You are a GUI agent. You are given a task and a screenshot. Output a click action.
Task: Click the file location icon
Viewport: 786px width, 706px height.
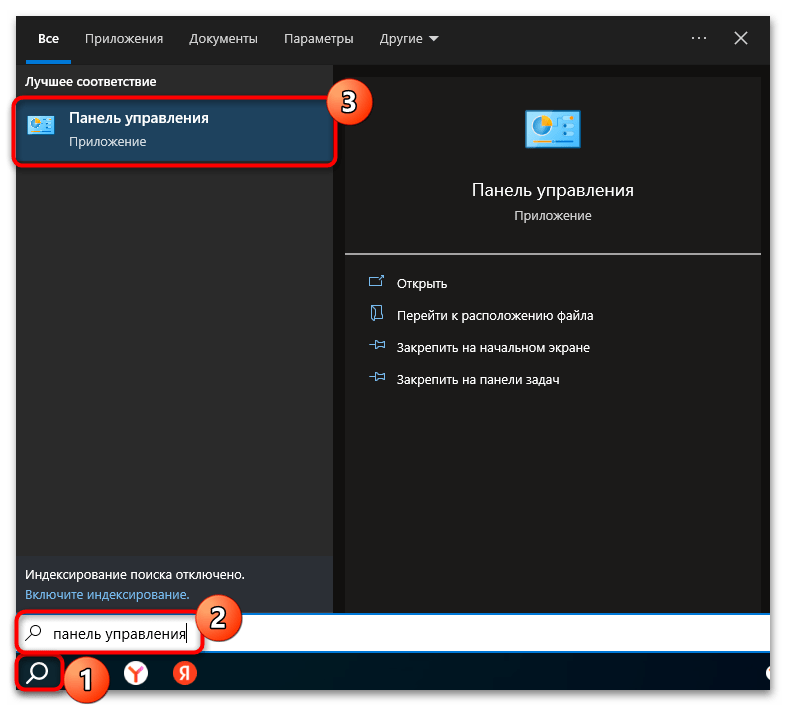pyautogui.click(x=376, y=313)
